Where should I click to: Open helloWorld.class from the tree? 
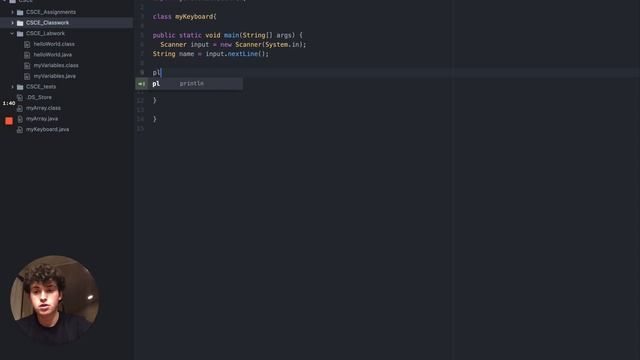coord(54,44)
